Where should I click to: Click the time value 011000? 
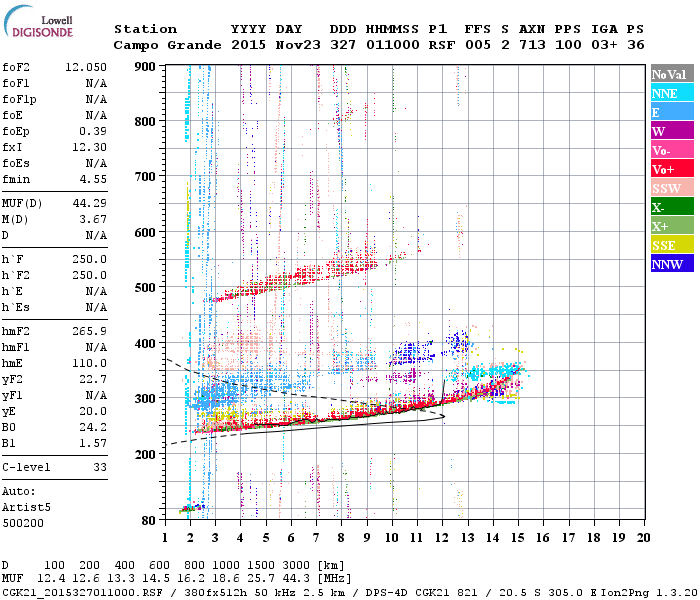point(392,45)
